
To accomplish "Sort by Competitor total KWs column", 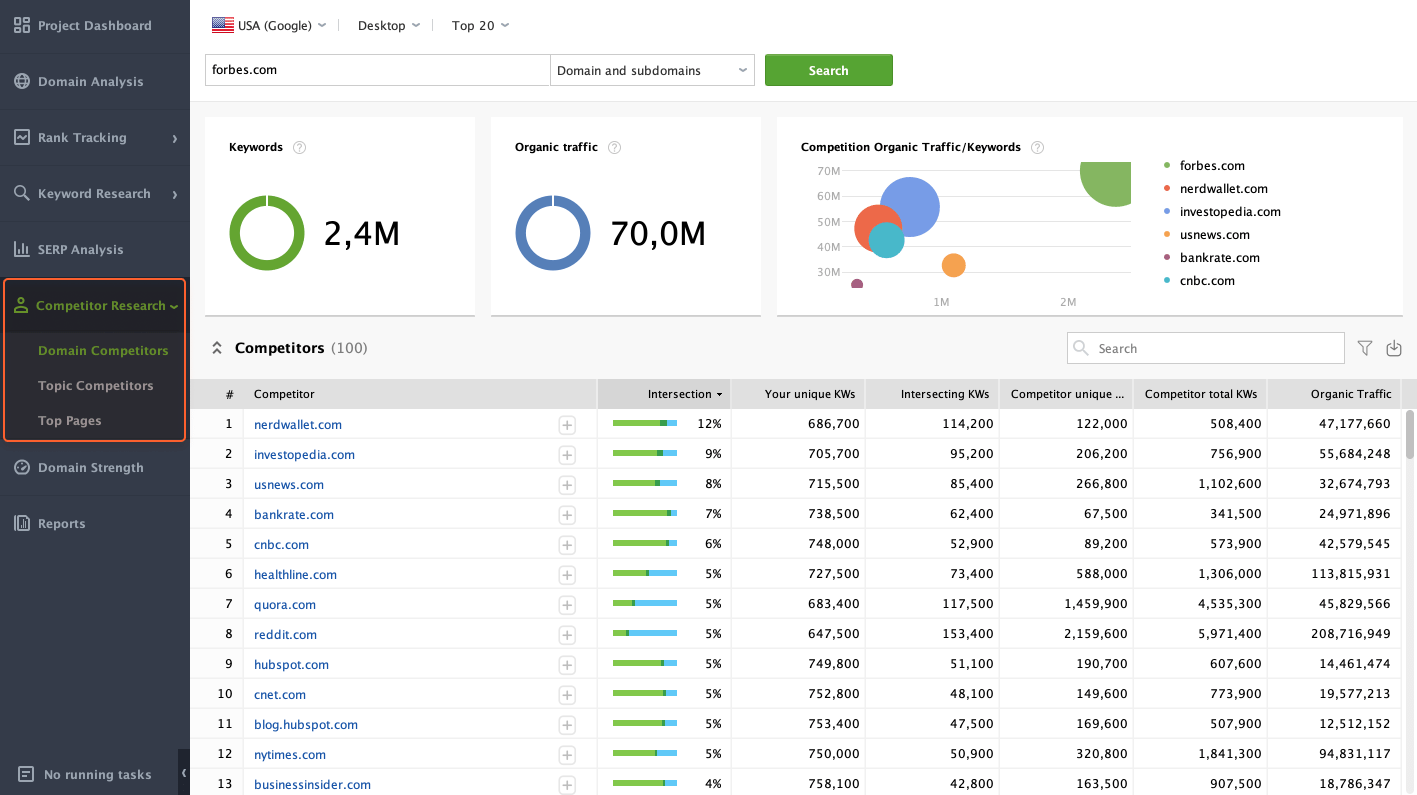I will pyautogui.click(x=1200, y=394).
